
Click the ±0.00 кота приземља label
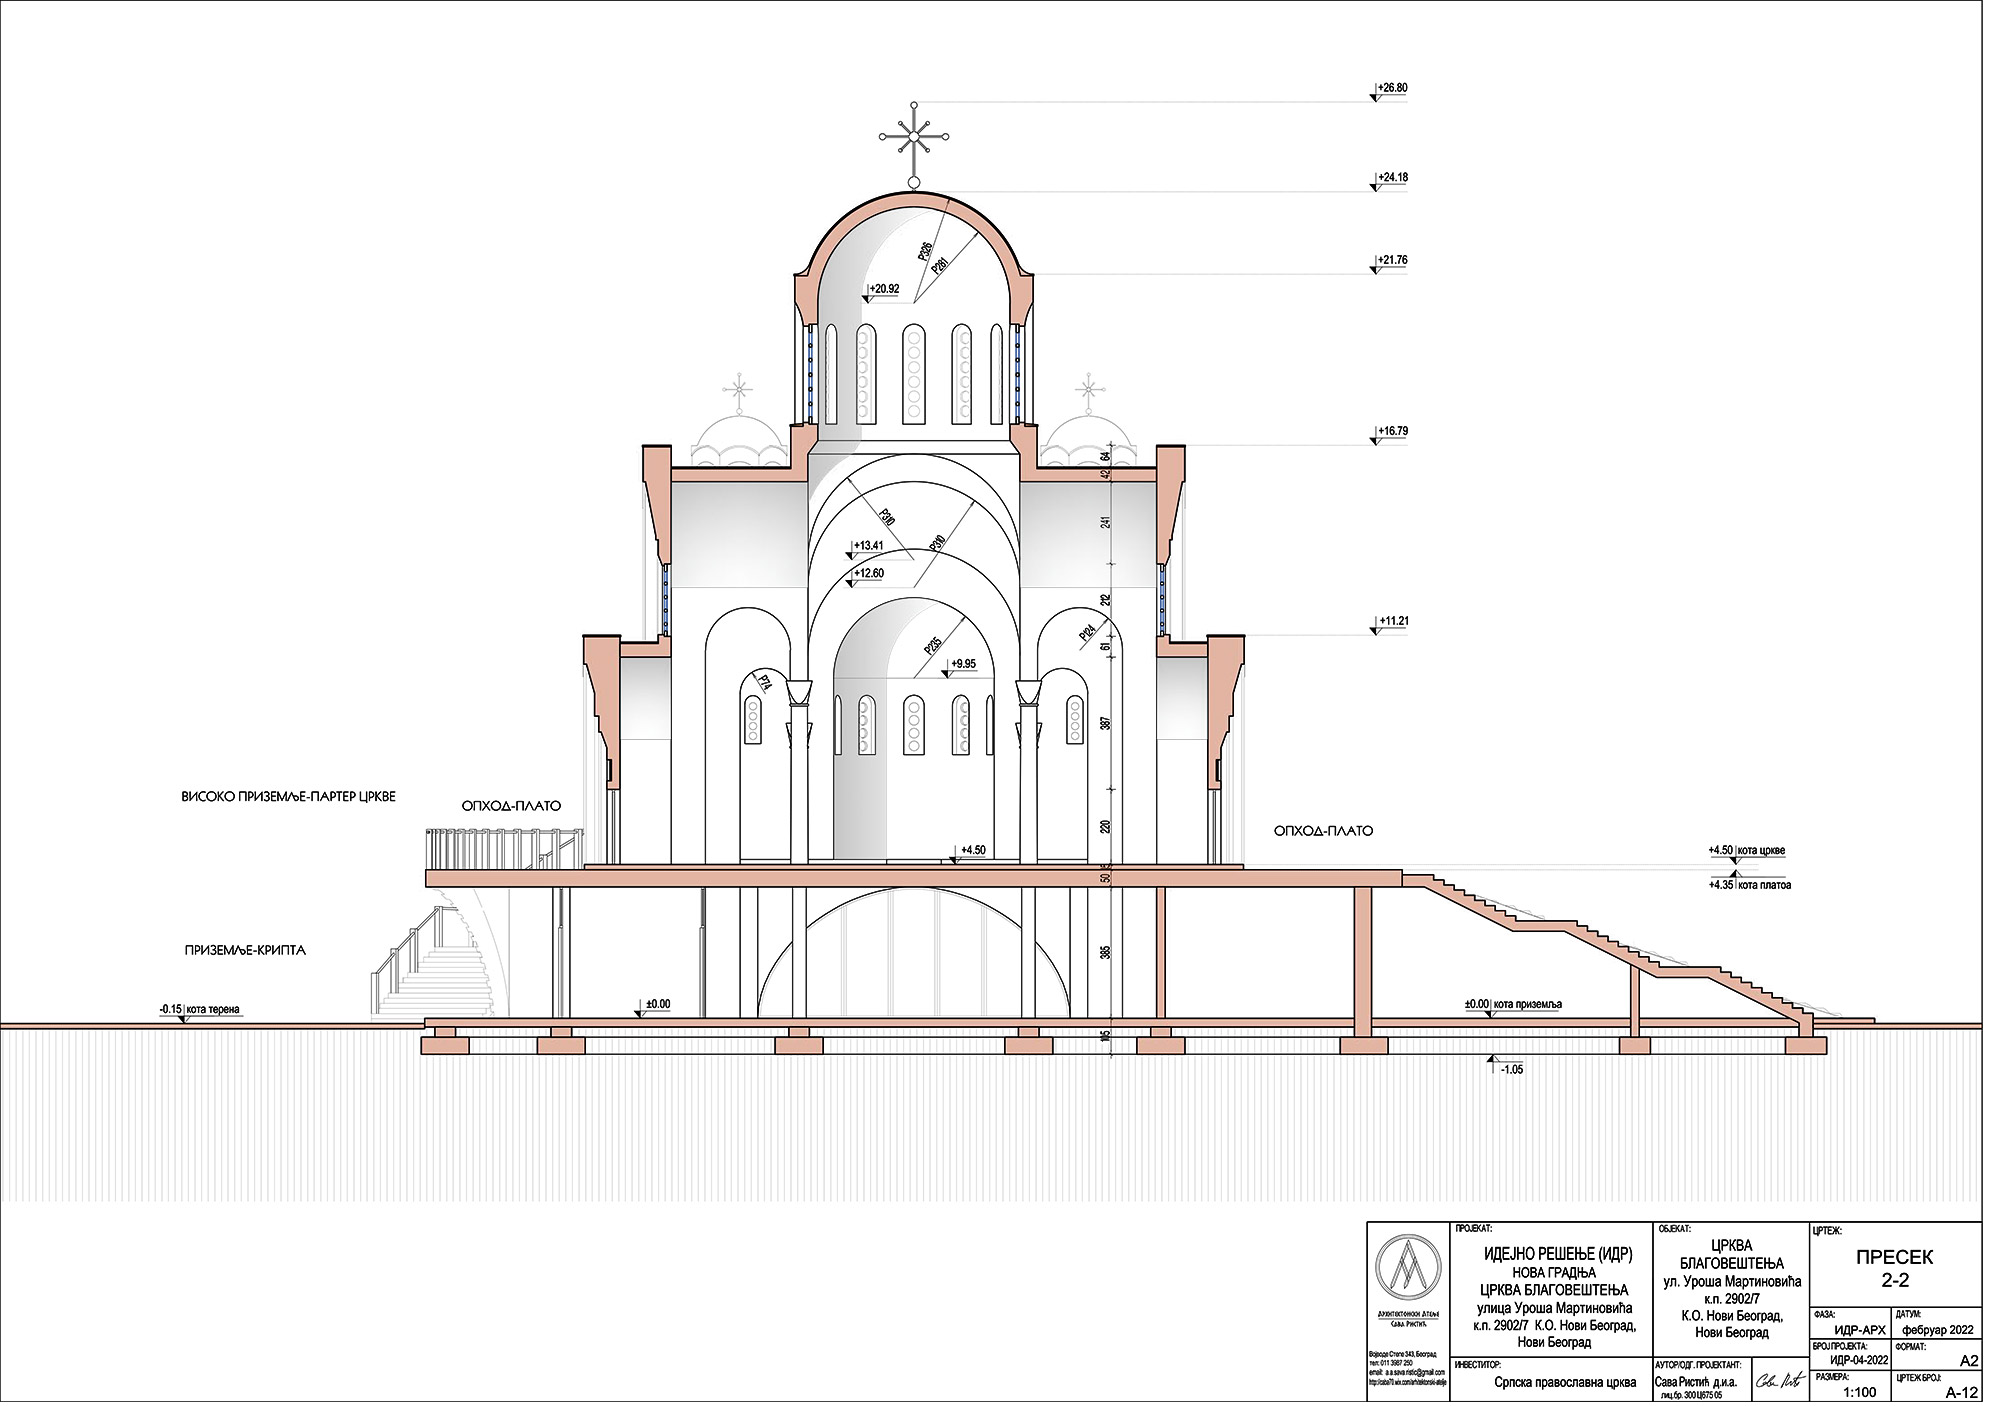coord(1513,1004)
